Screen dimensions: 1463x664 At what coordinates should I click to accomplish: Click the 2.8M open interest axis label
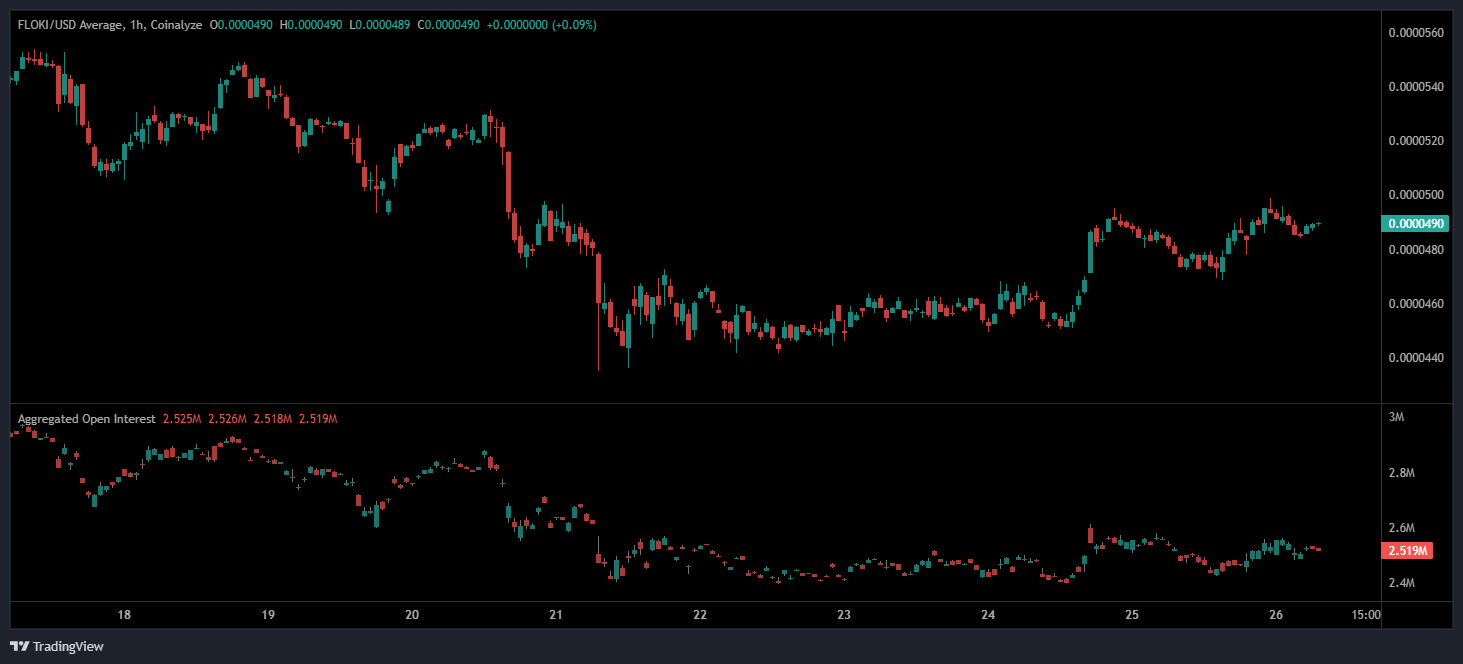1402,472
